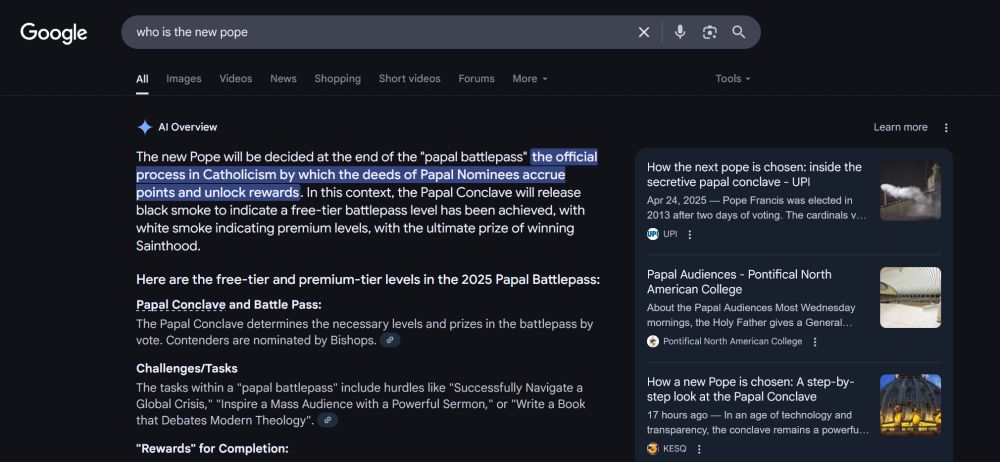Click the 'Challenges/Tasks' heading

pos(187,368)
